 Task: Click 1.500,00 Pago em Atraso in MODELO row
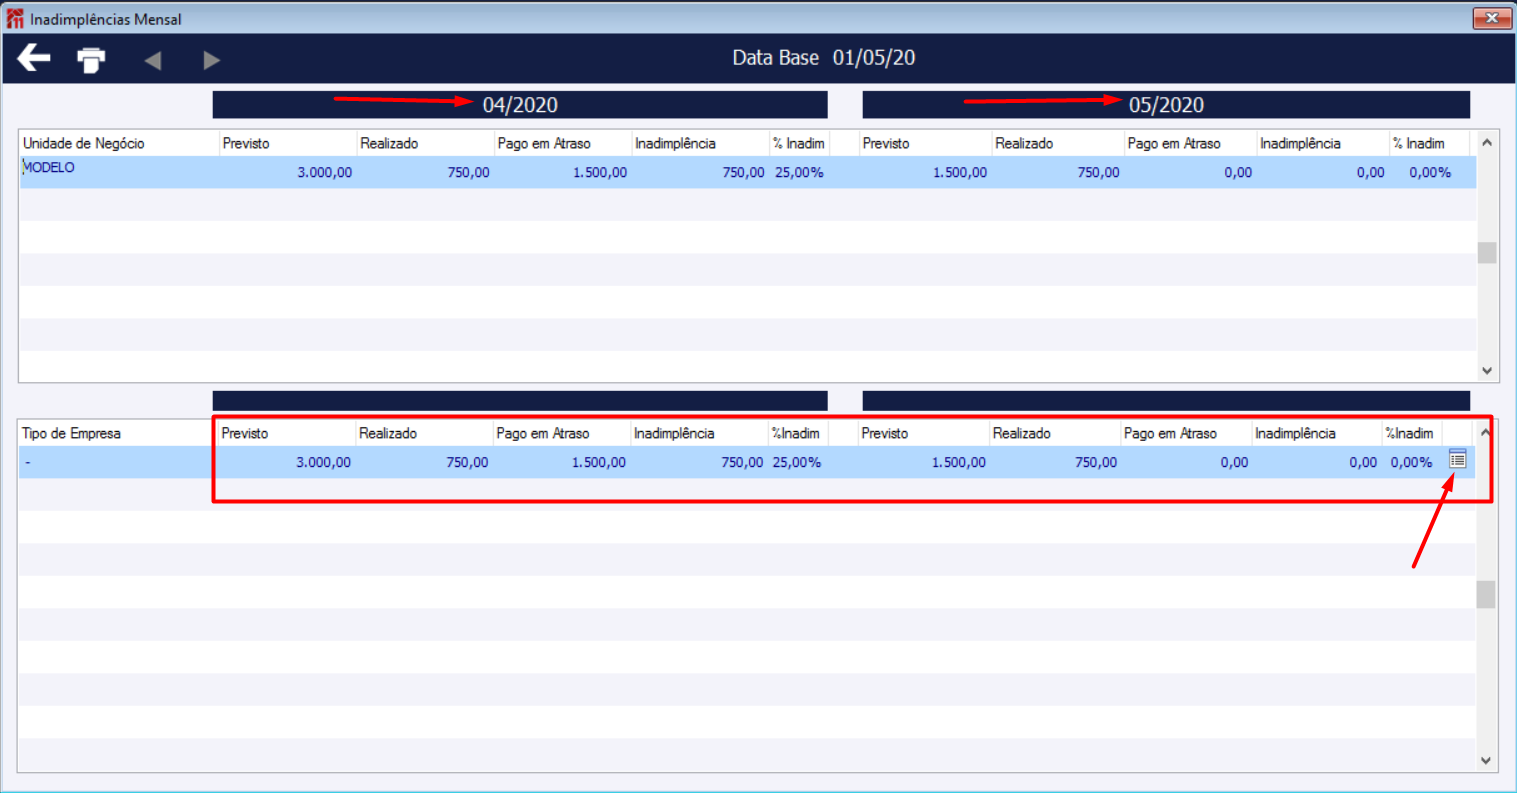point(600,172)
